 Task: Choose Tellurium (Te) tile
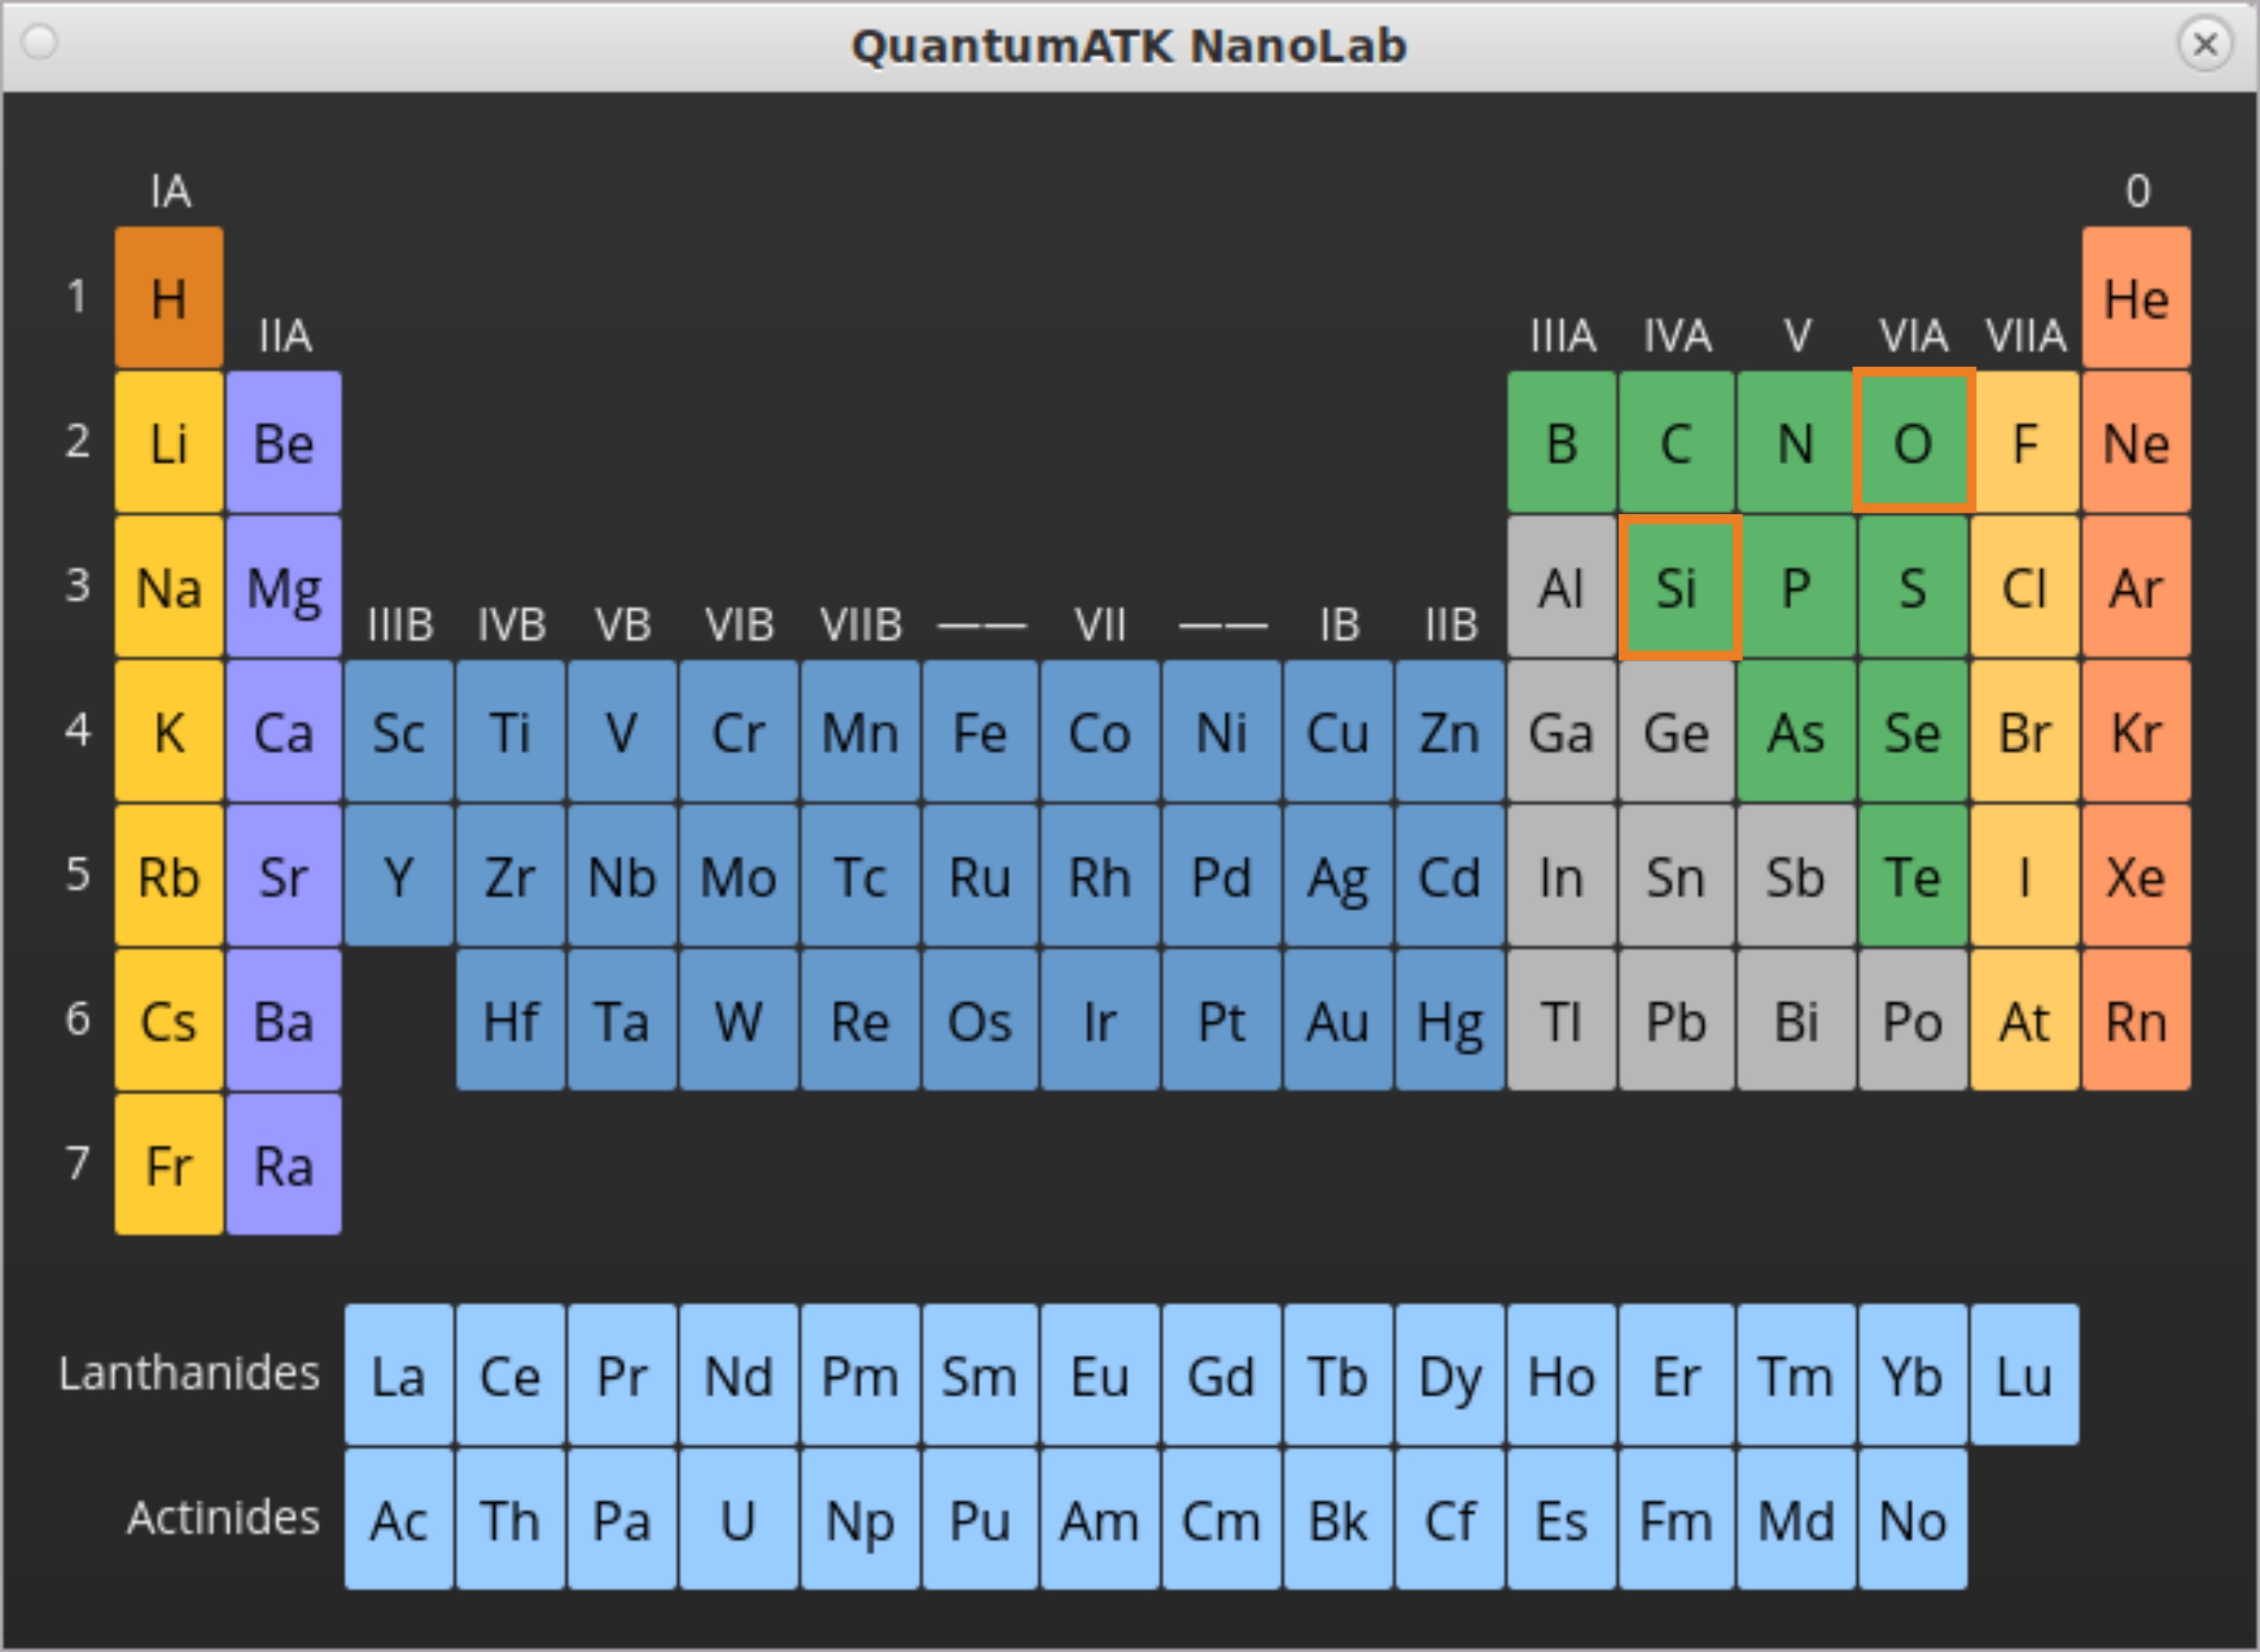[1913, 875]
